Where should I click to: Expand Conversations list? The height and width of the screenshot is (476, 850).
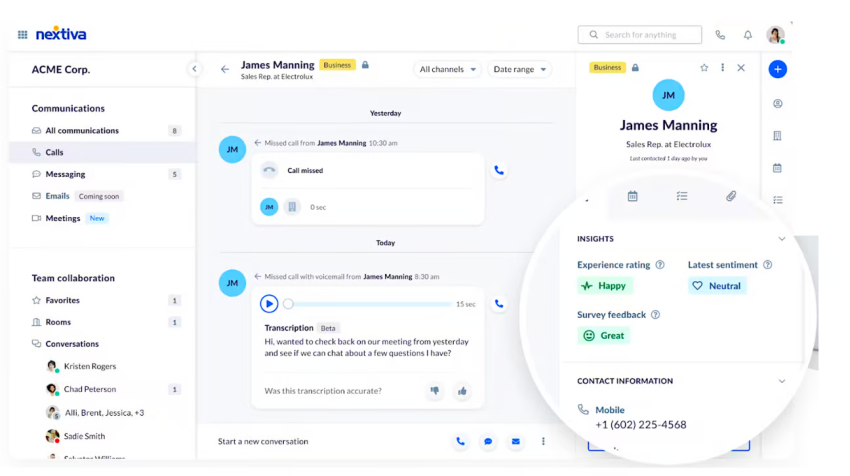pos(102,344)
